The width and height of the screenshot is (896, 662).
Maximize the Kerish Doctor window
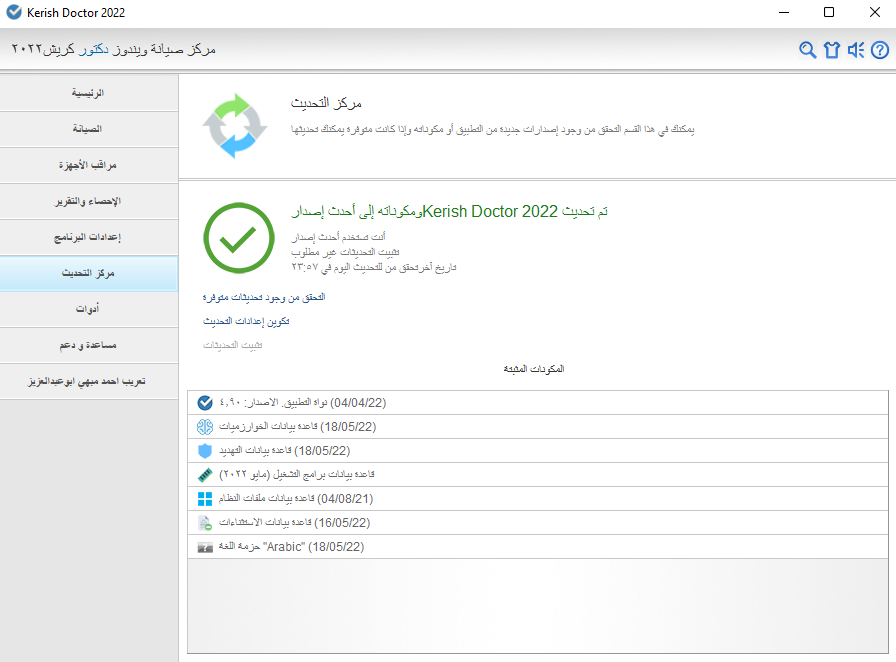tap(829, 13)
